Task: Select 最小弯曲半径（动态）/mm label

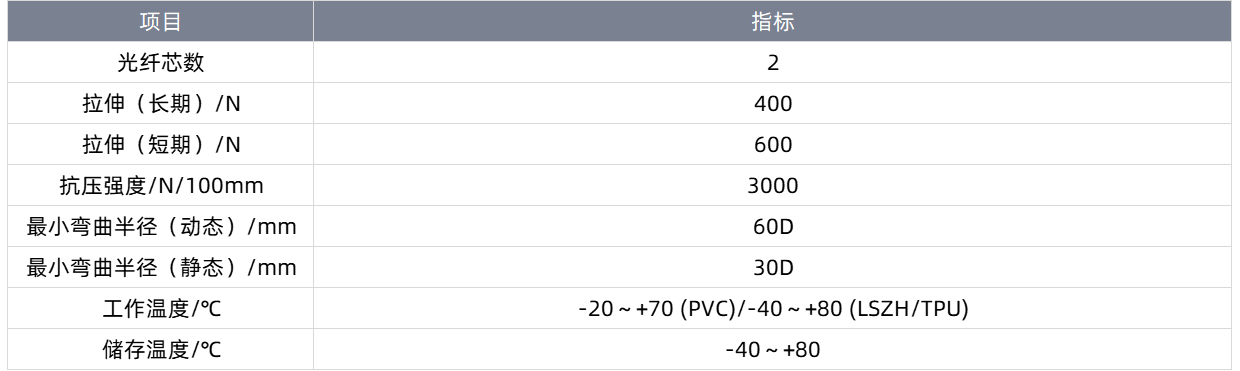Action: pos(161,226)
